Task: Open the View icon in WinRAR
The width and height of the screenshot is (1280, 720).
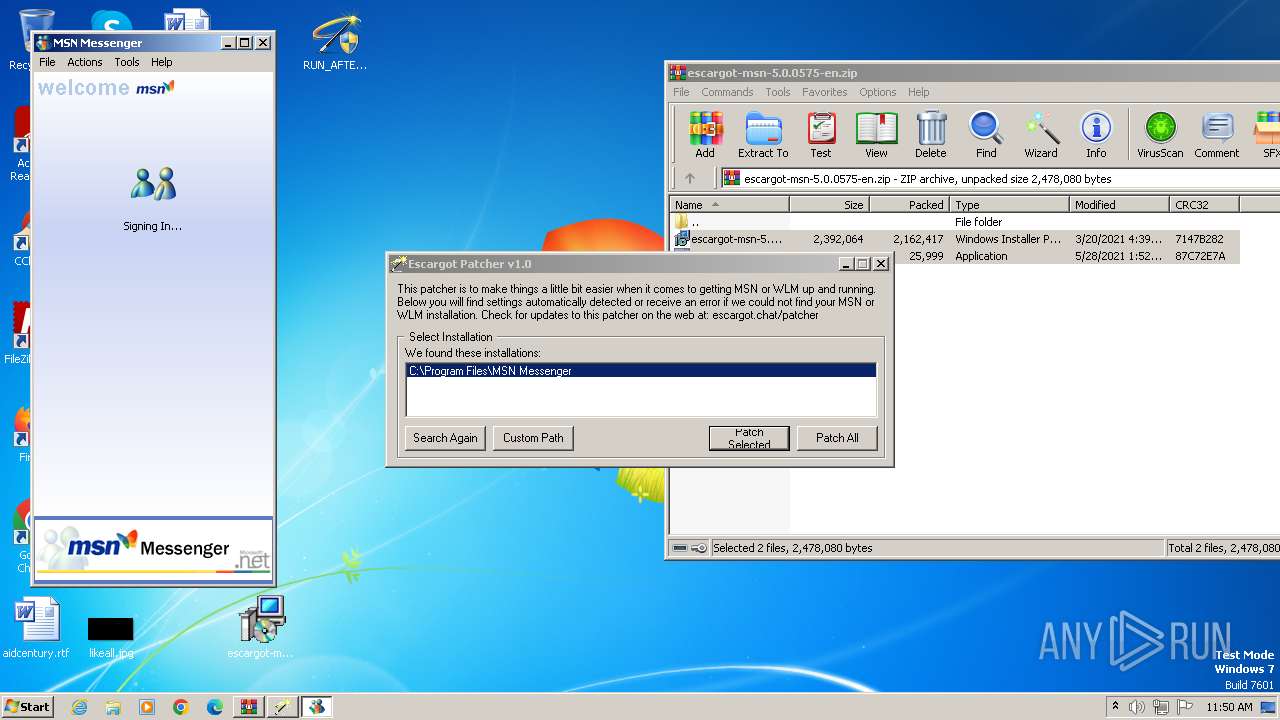Action: pyautogui.click(x=876, y=135)
